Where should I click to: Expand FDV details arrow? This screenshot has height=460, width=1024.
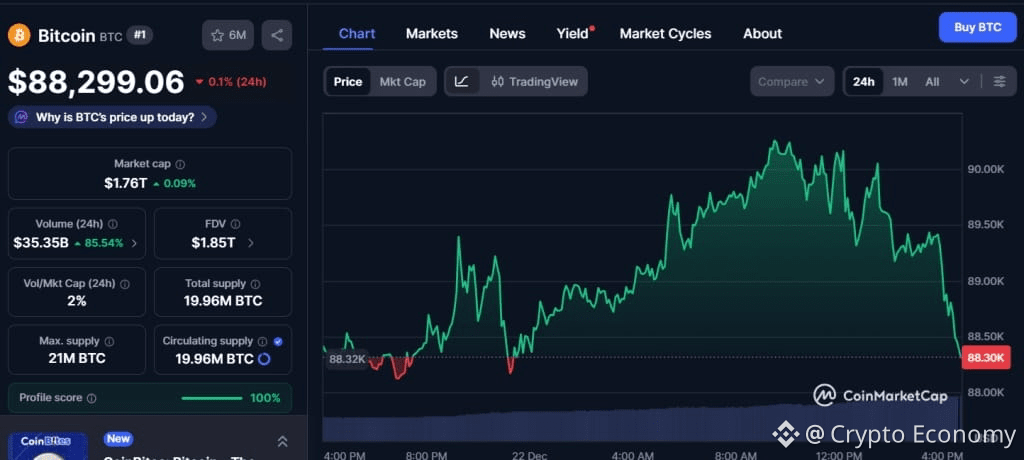251,243
